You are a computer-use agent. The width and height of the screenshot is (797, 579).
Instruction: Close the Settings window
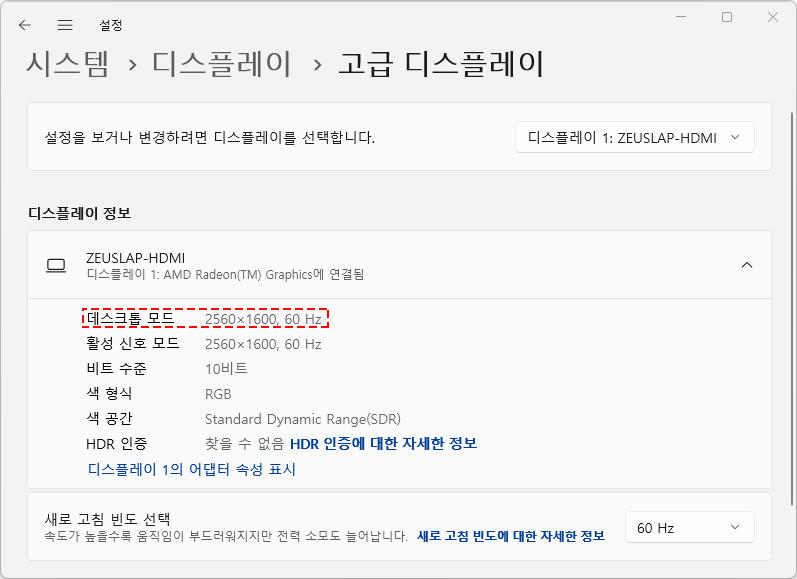773,17
